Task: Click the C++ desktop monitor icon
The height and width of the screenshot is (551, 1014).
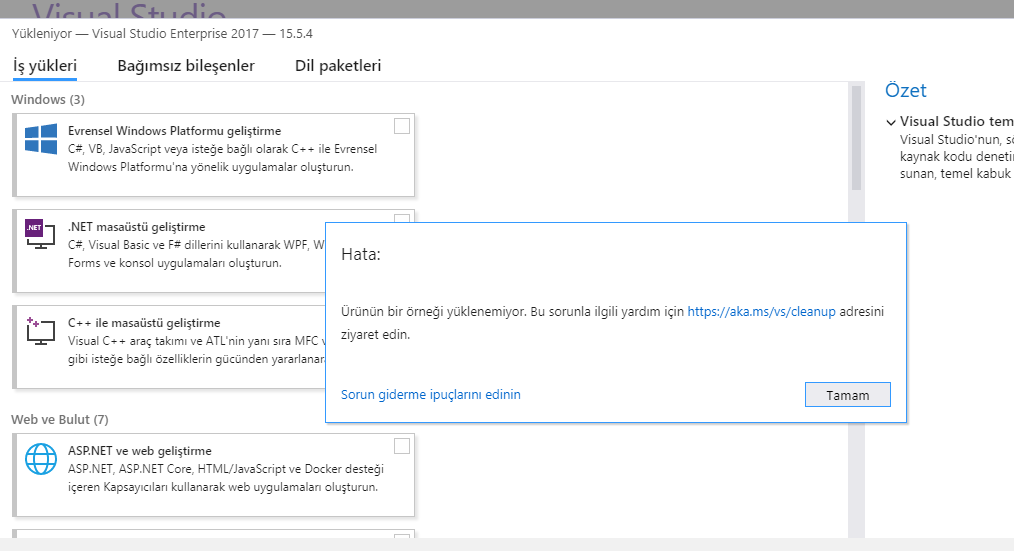Action: [40, 330]
